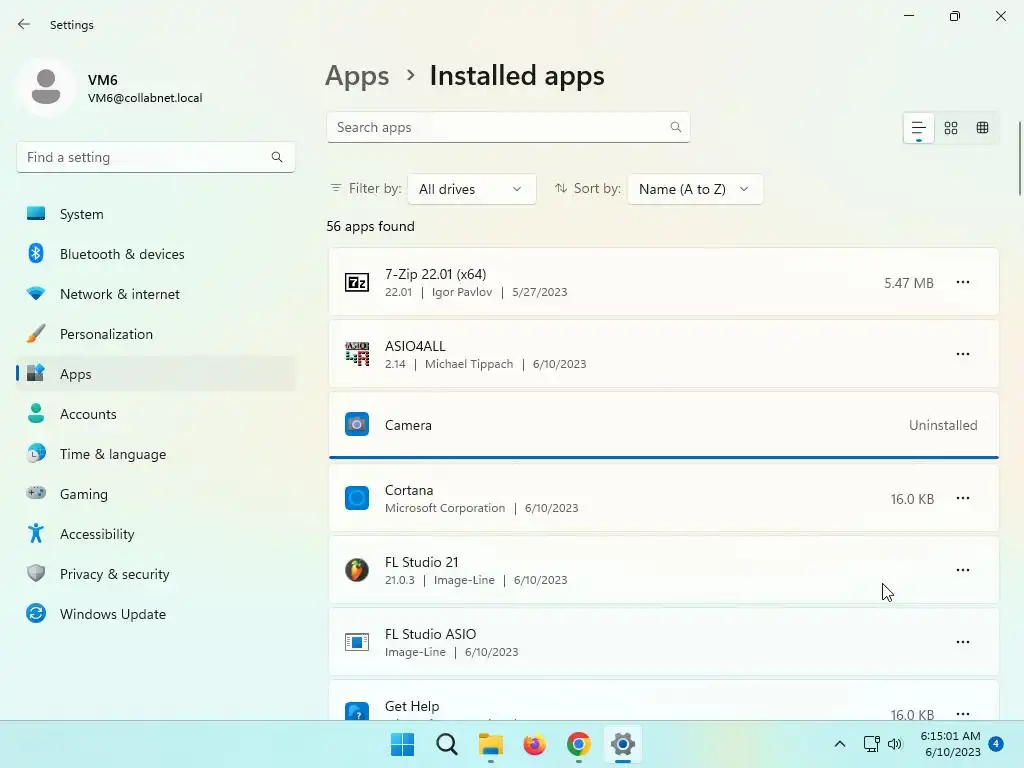Click the magnifier icon in Search apps
1024x768 pixels.
click(675, 127)
